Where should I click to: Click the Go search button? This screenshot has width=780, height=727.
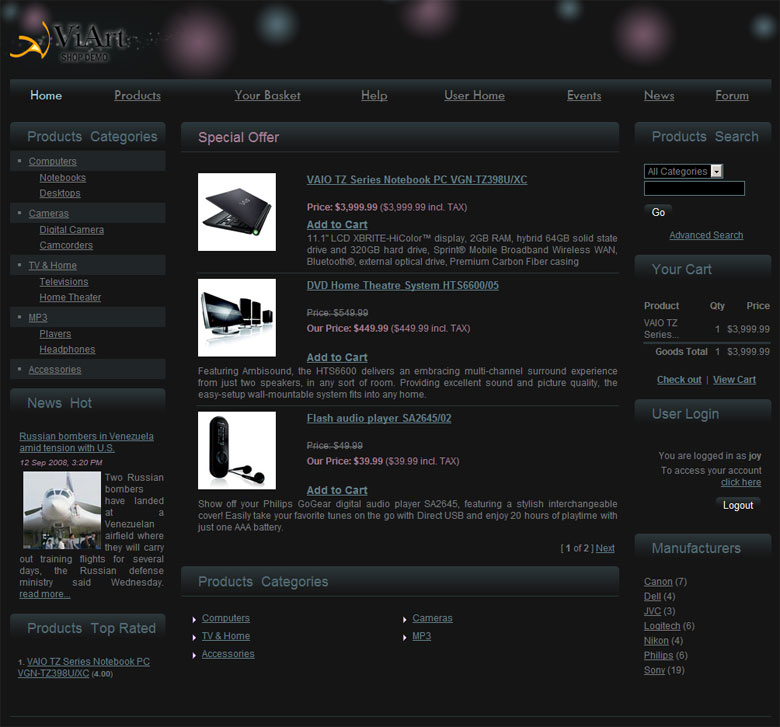pos(658,212)
